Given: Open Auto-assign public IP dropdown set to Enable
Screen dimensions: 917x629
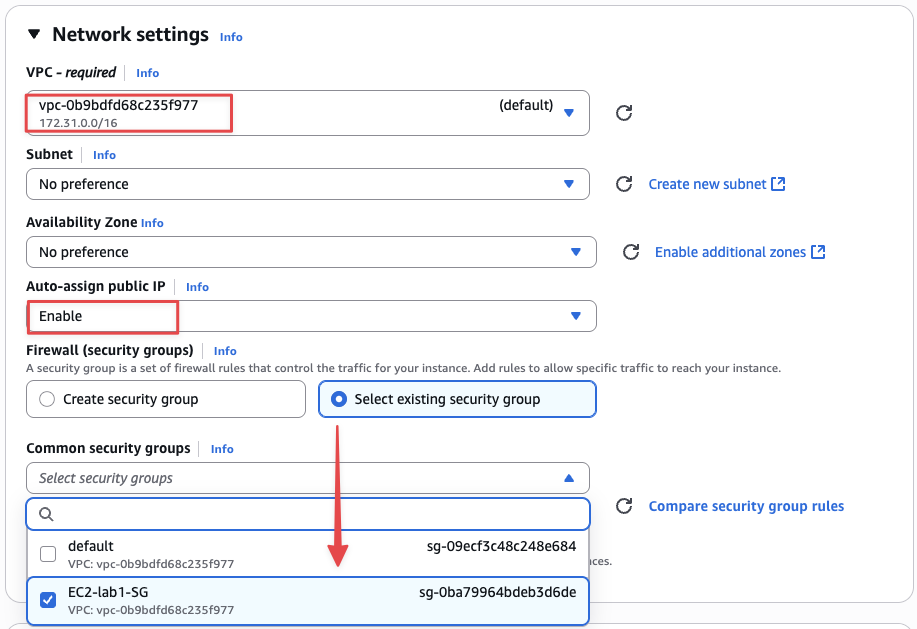Looking at the screenshot, I should [311, 316].
